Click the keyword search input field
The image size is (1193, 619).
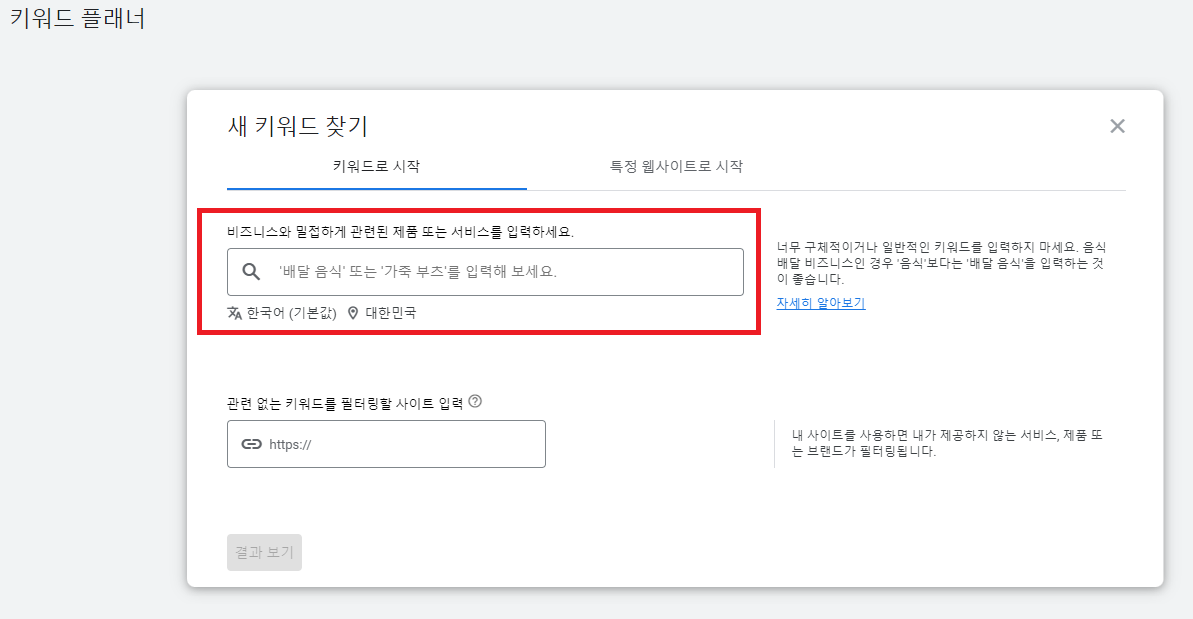tap(485, 271)
